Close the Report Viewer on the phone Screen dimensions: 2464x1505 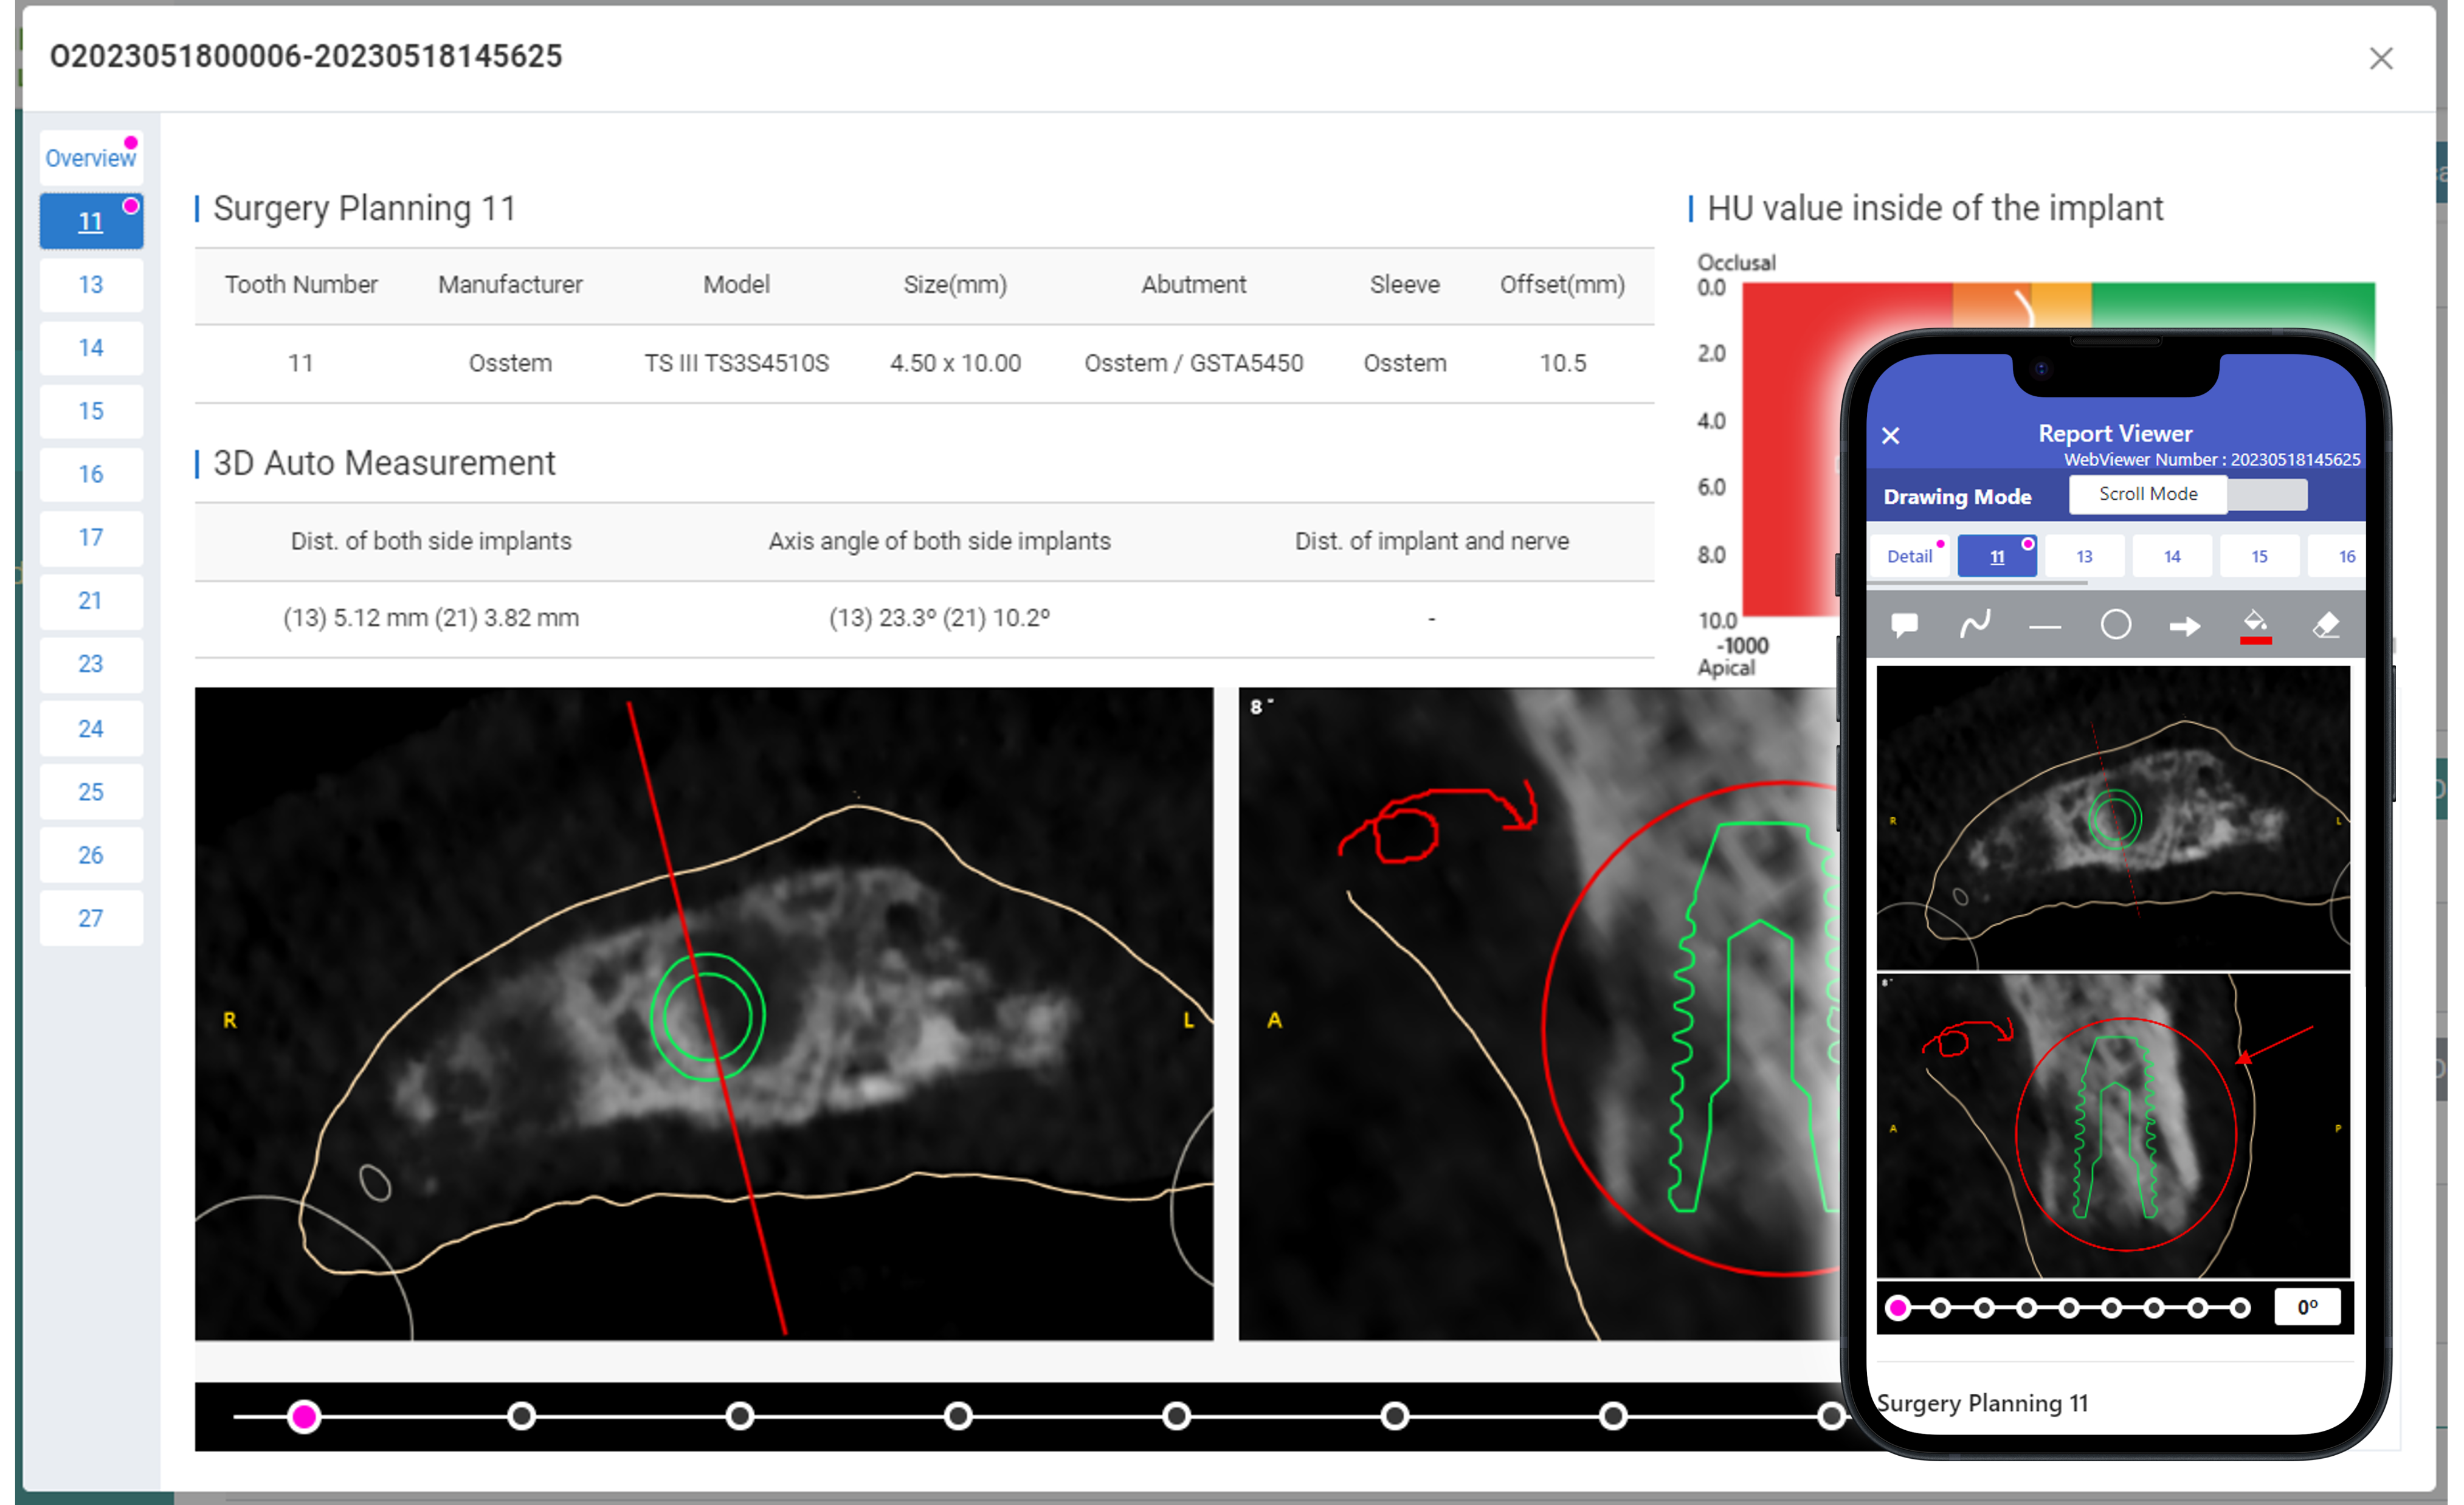1891,435
